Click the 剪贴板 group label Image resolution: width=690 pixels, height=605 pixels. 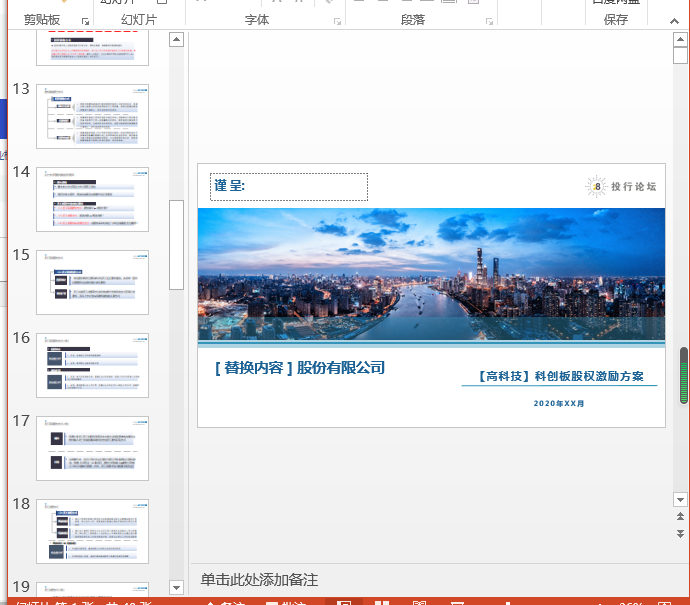pyautogui.click(x=42, y=20)
